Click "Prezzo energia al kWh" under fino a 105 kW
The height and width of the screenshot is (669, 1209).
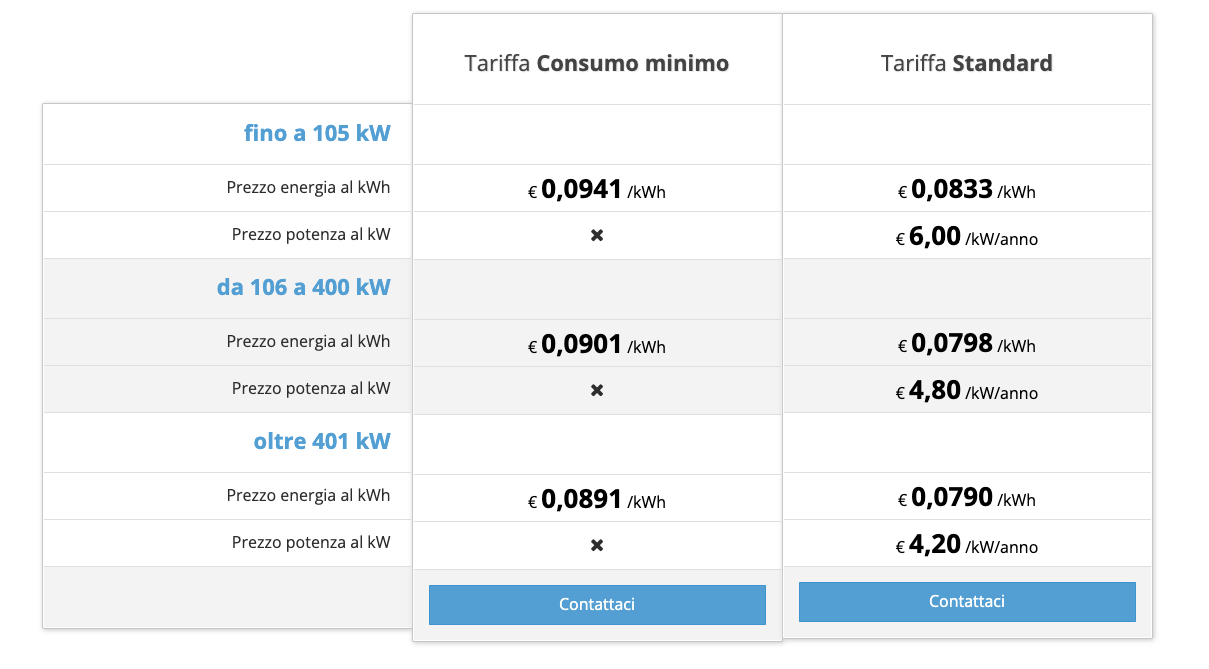pos(308,188)
